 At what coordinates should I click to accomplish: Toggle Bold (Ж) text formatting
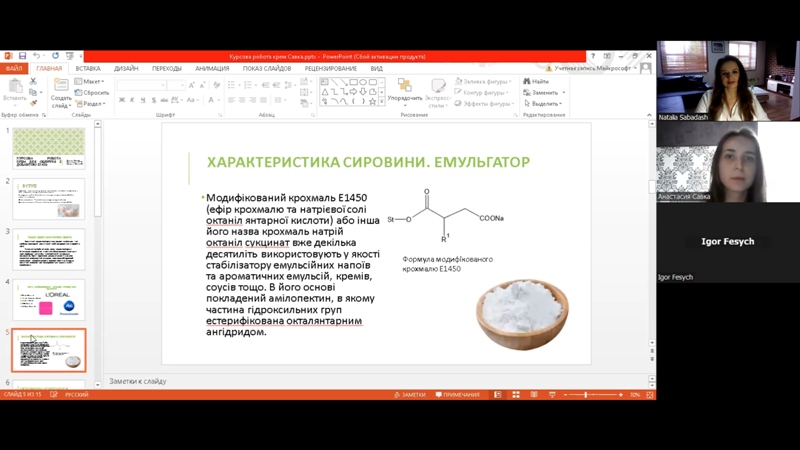(x=121, y=101)
